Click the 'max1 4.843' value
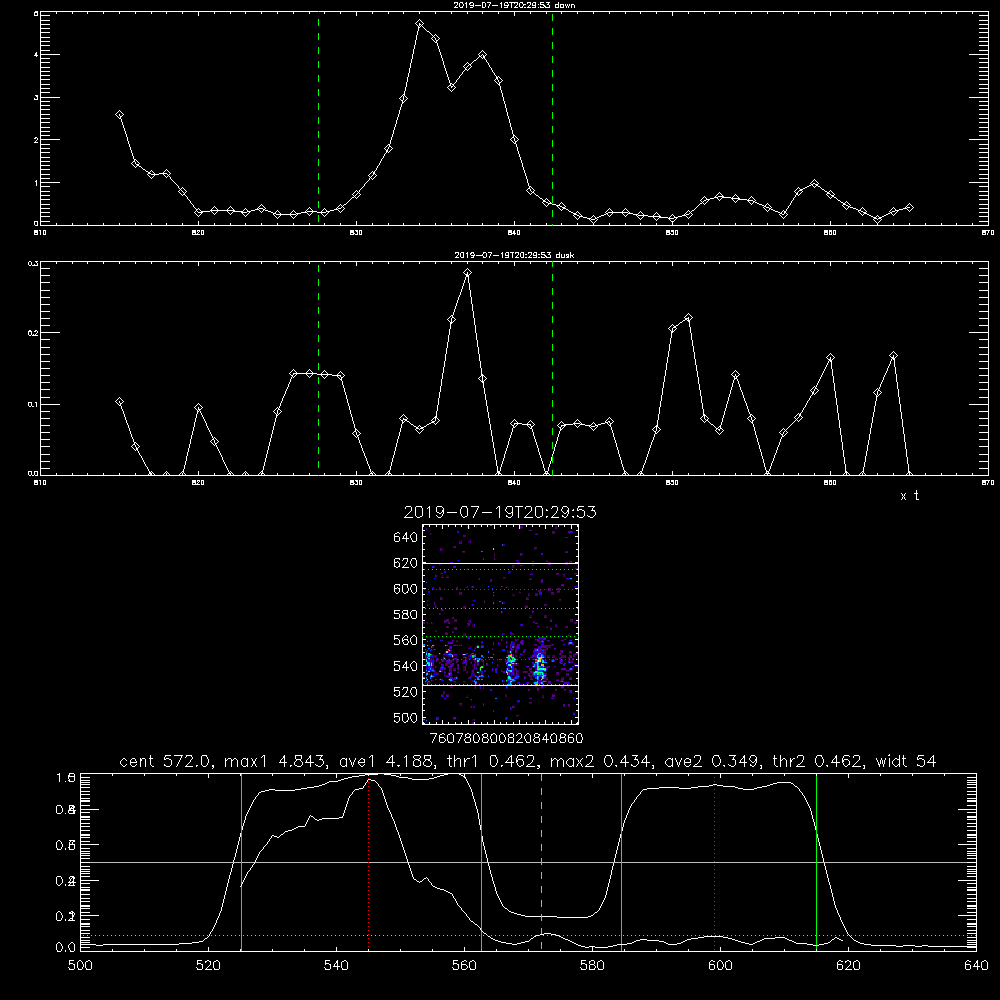 pyautogui.click(x=273, y=761)
